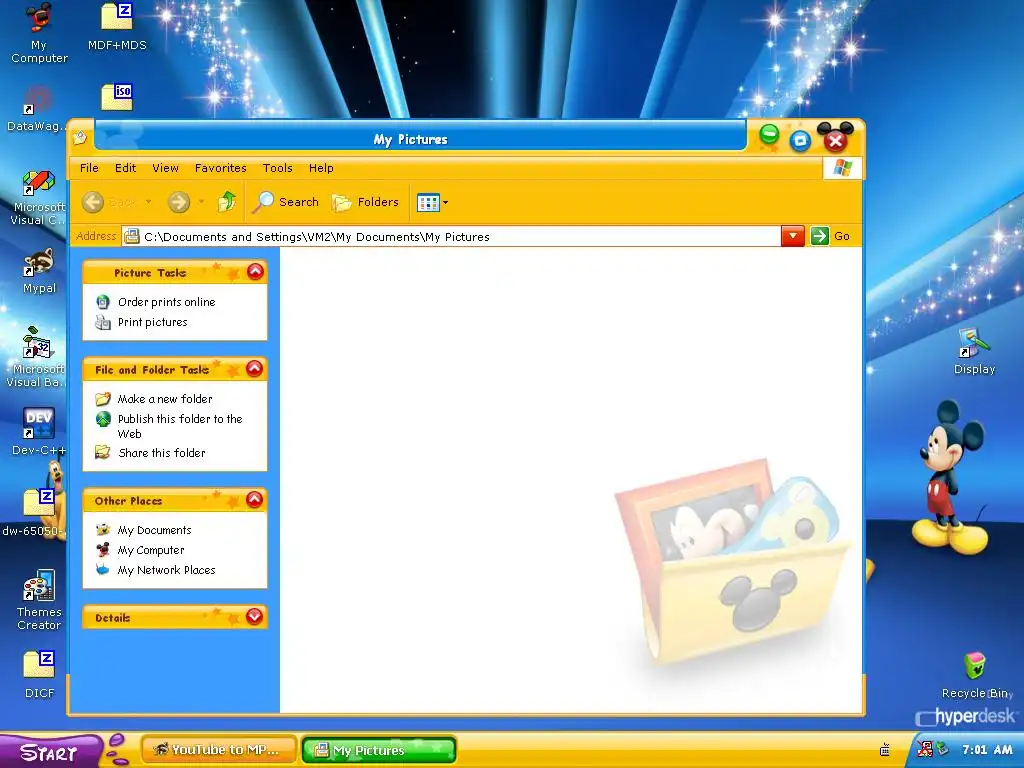This screenshot has height=768, width=1024.
Task: Launch Microsoft Visual Basic desktop shortcut
Action: click(37, 357)
